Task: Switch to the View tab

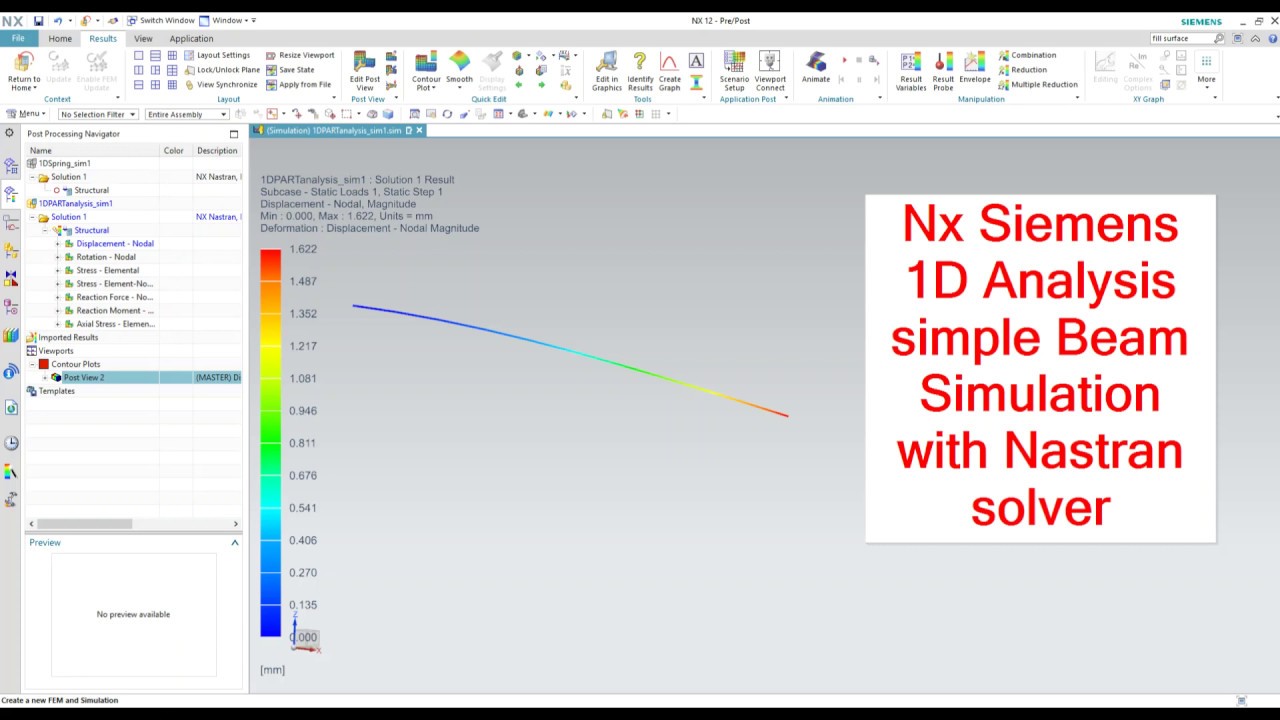Action: (x=143, y=39)
